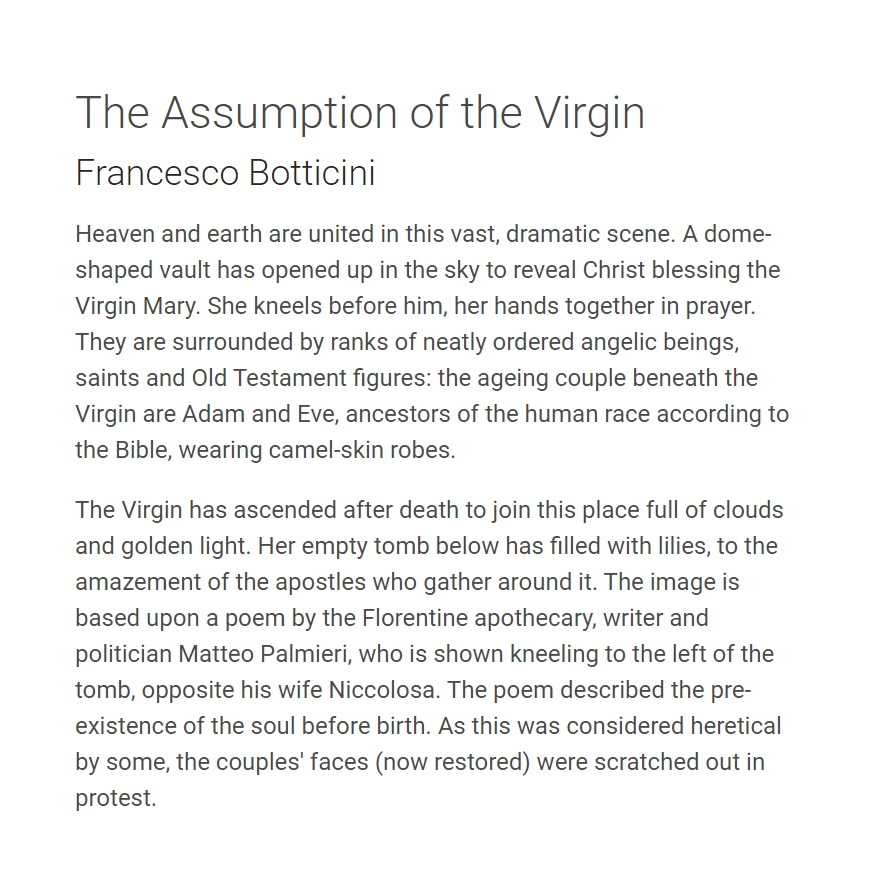
Task: Click the title 'The Assumption of the Virgin'
Action: (x=360, y=113)
